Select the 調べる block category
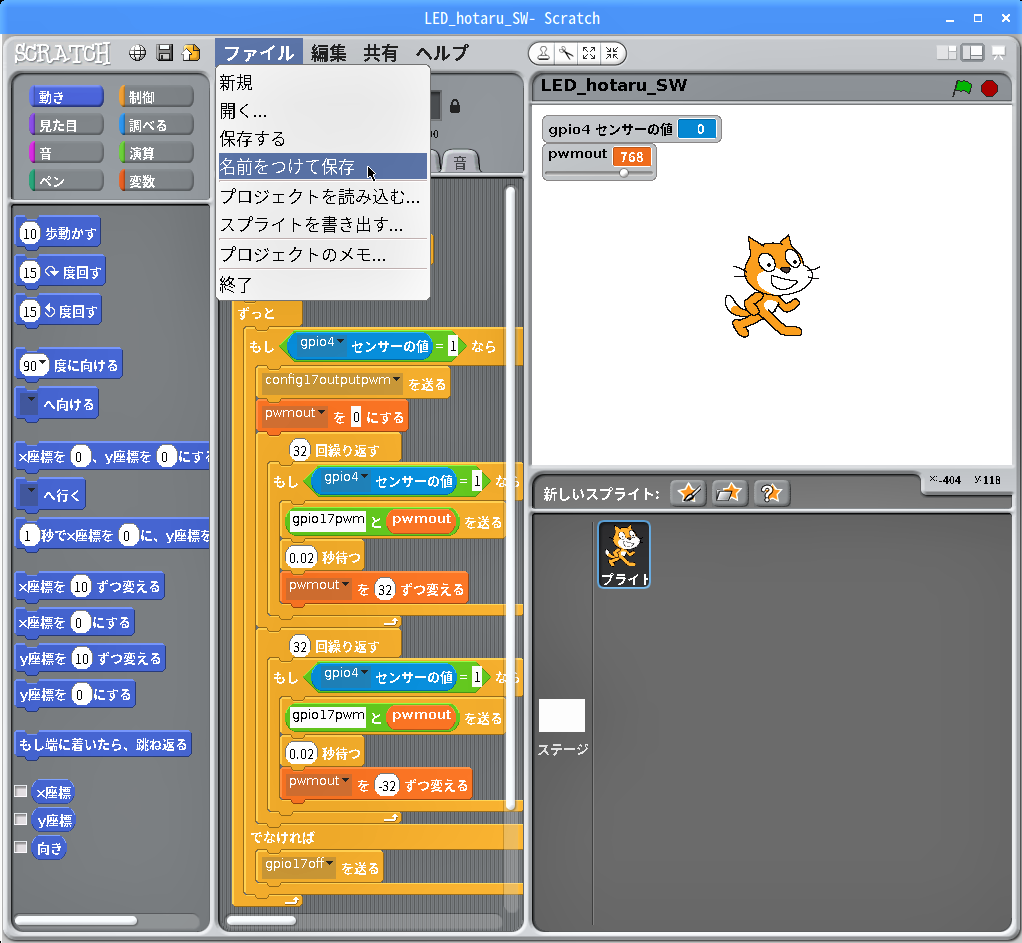The image size is (1022, 943). 156,125
